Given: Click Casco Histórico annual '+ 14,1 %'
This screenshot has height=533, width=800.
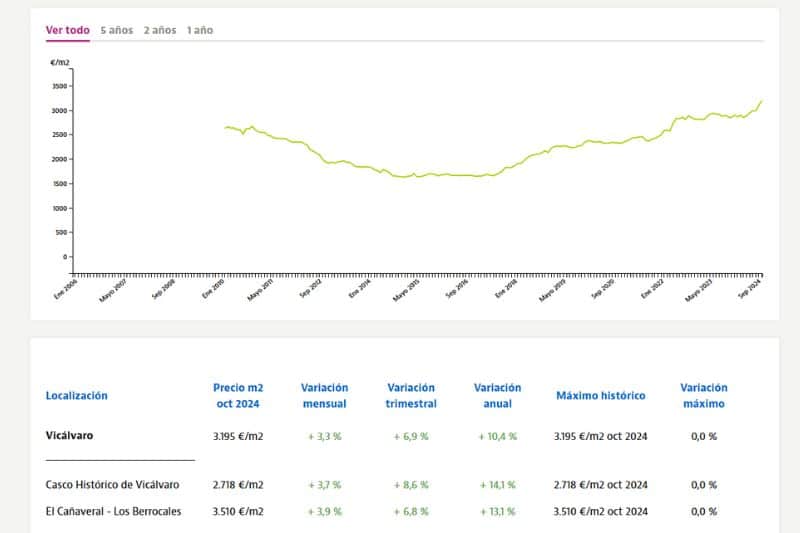Looking at the screenshot, I should click(x=497, y=485).
